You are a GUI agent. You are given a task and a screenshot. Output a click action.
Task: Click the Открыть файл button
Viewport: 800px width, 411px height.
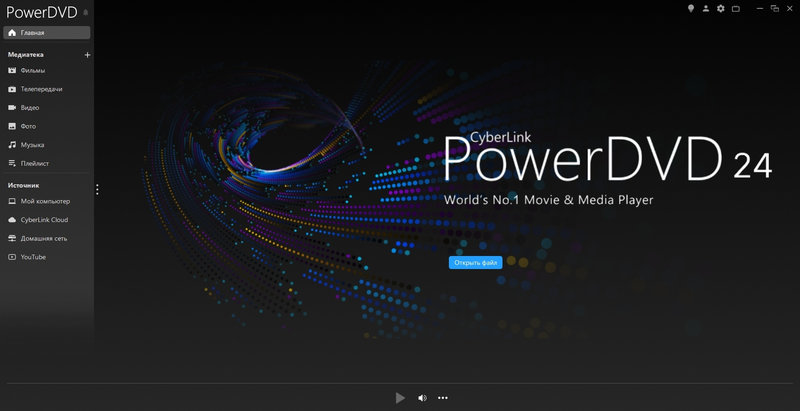click(x=476, y=263)
